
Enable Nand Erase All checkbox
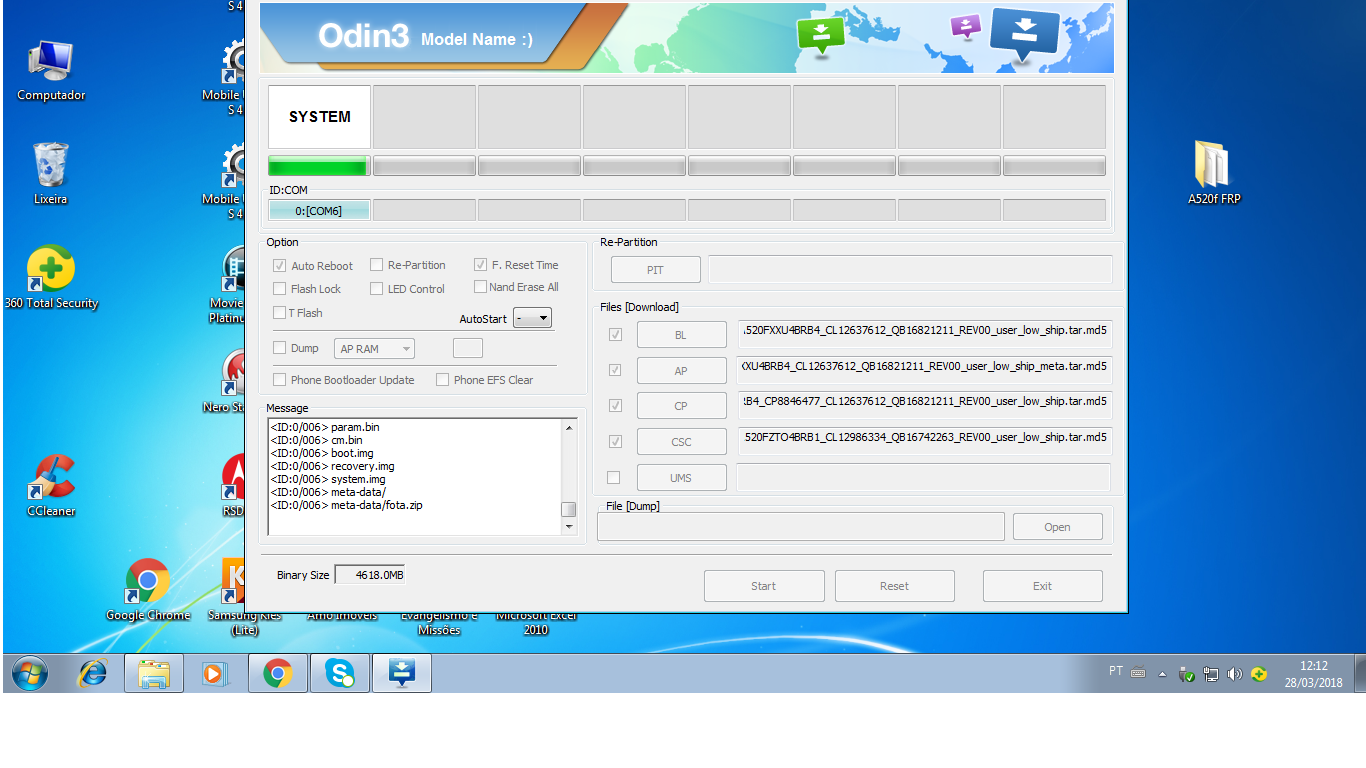click(481, 287)
